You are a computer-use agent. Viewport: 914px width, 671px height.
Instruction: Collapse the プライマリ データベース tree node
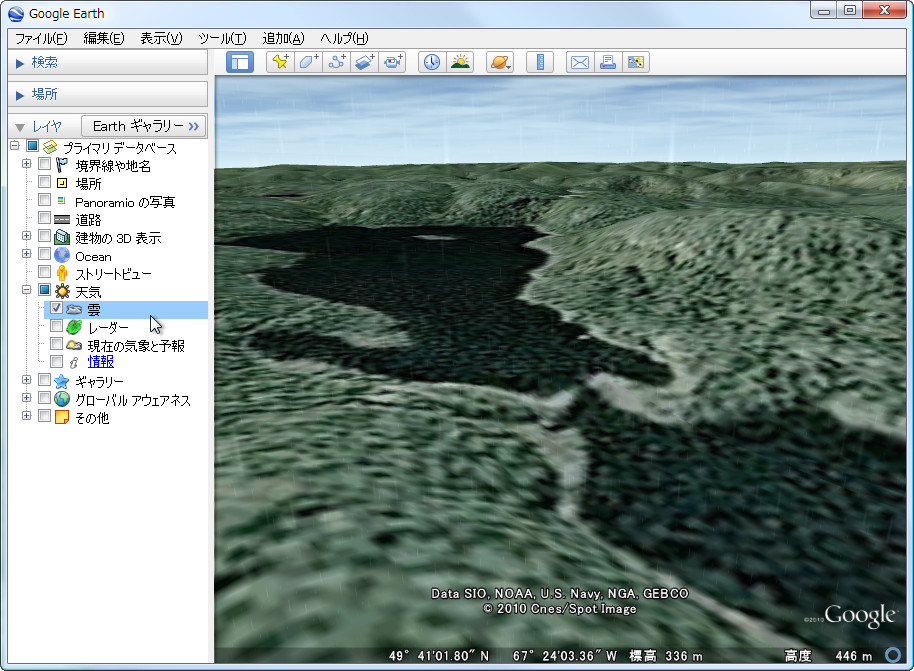15,146
